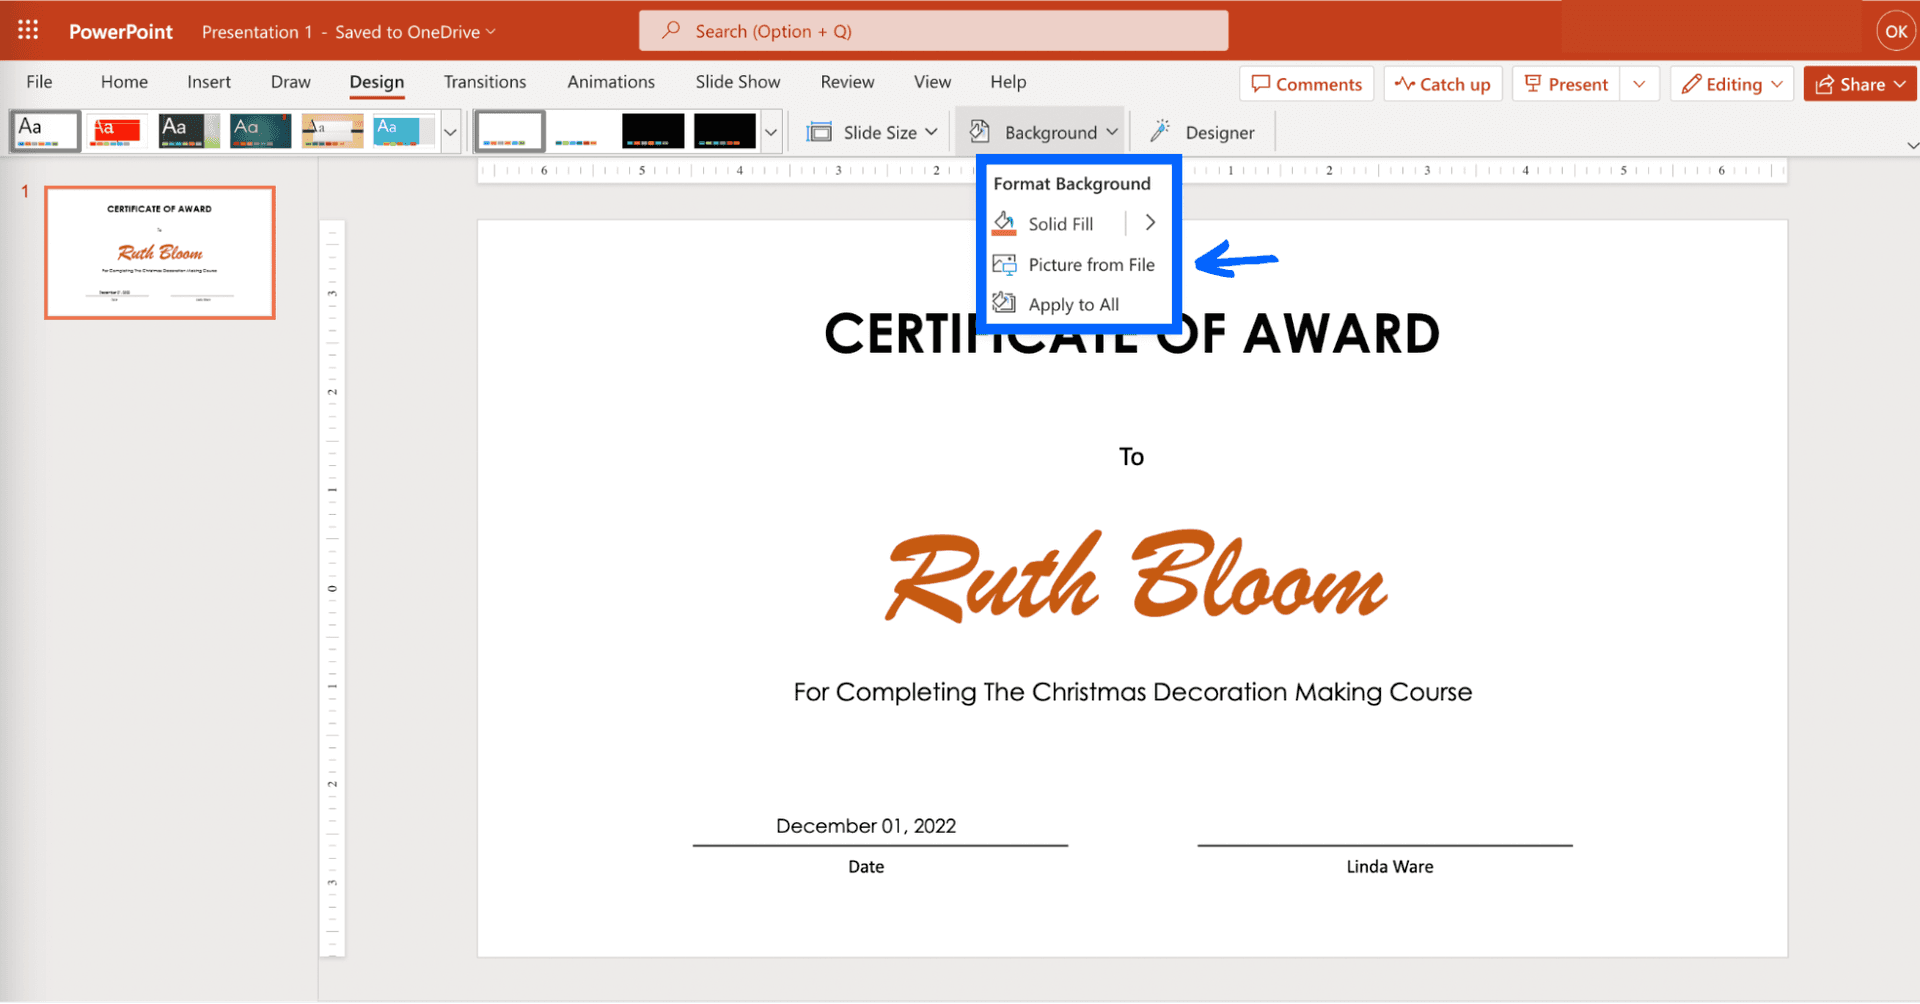Open the Help tab

coord(1008,82)
